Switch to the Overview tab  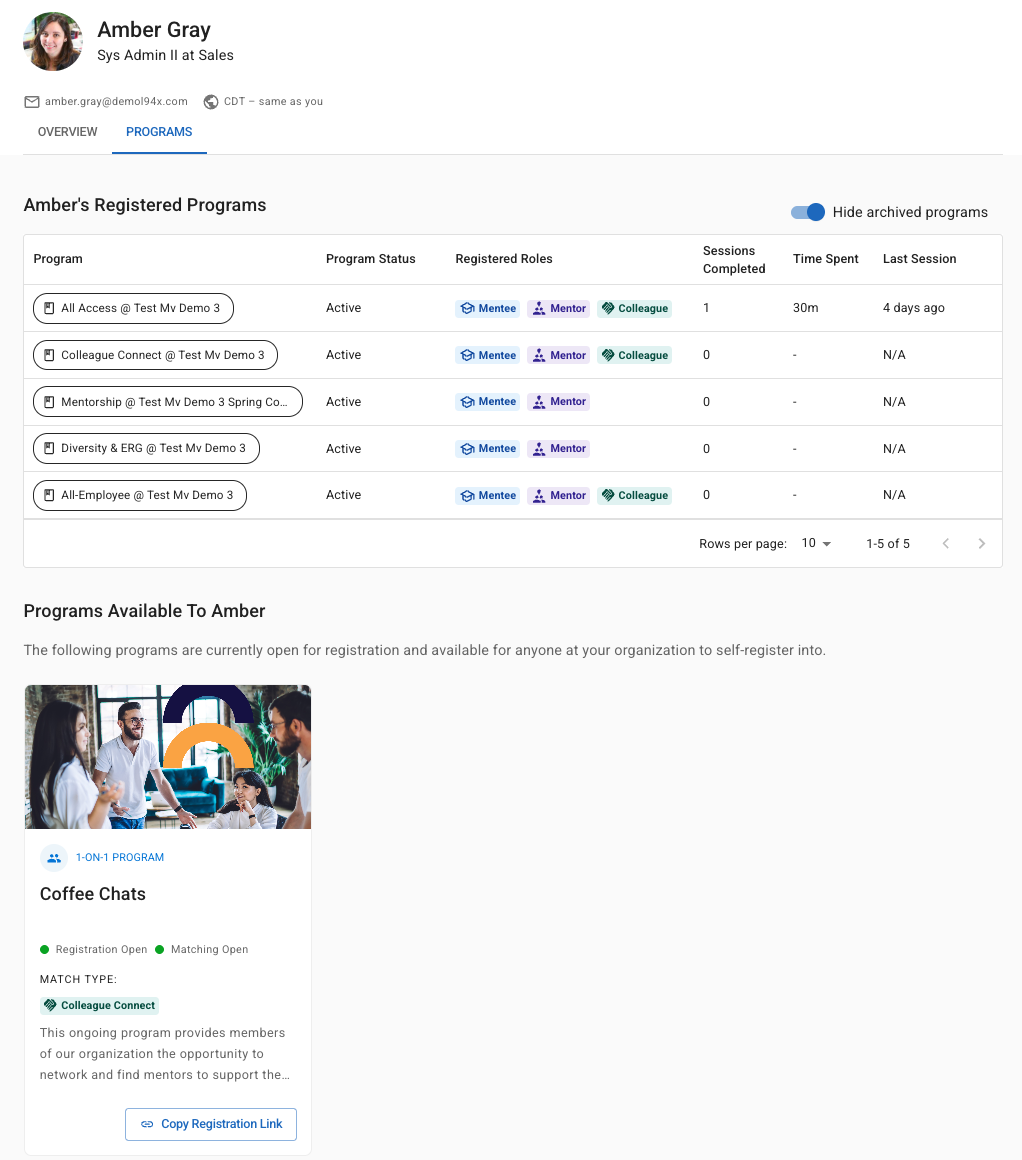click(67, 132)
